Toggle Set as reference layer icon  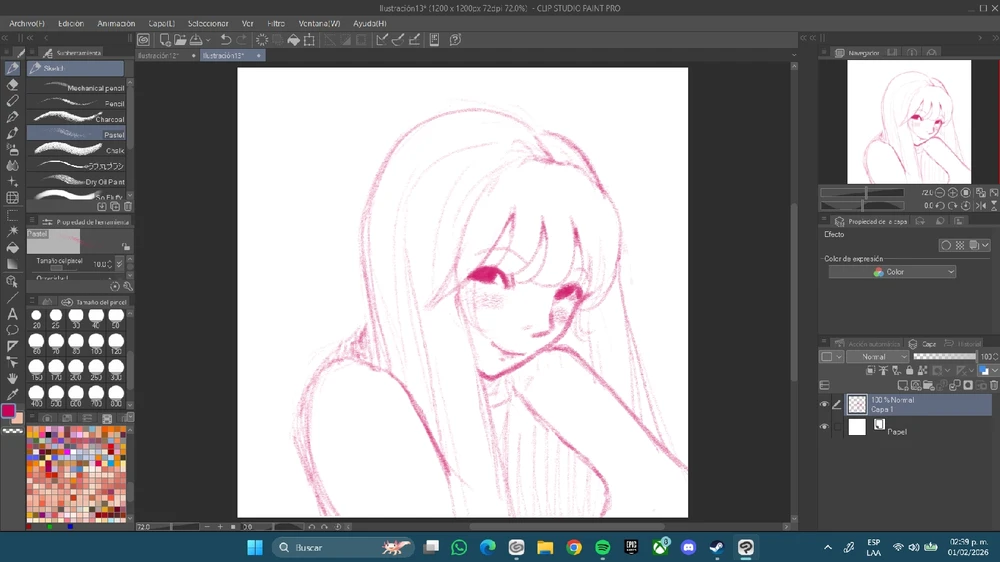[x=883, y=370]
